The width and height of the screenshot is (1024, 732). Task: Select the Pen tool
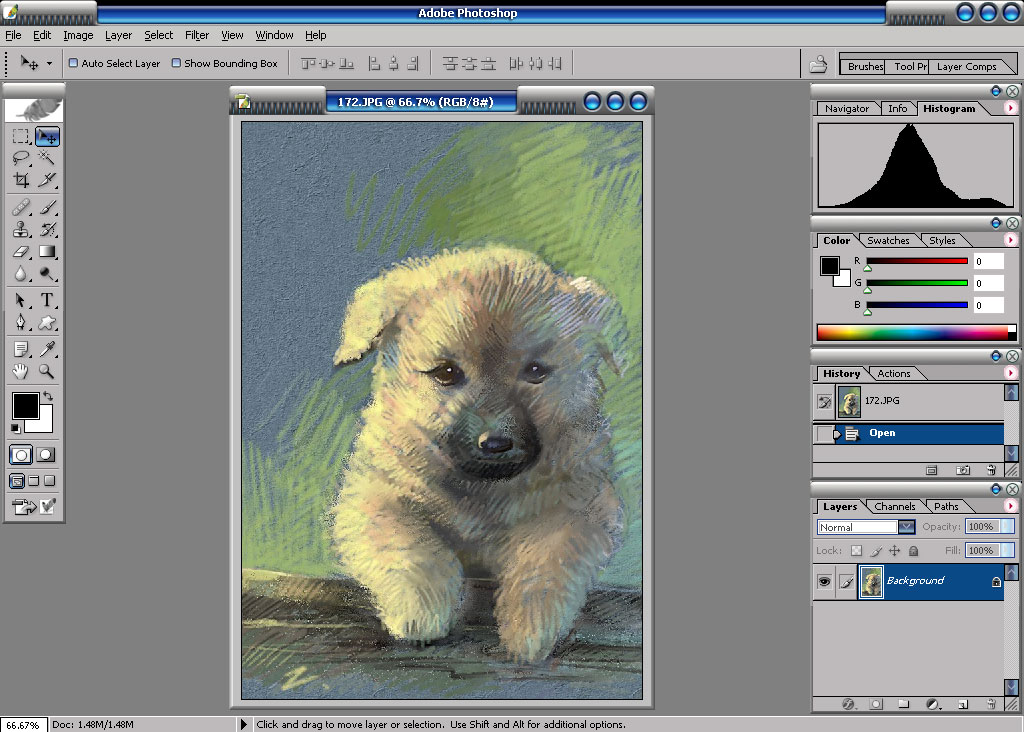click(x=21, y=323)
